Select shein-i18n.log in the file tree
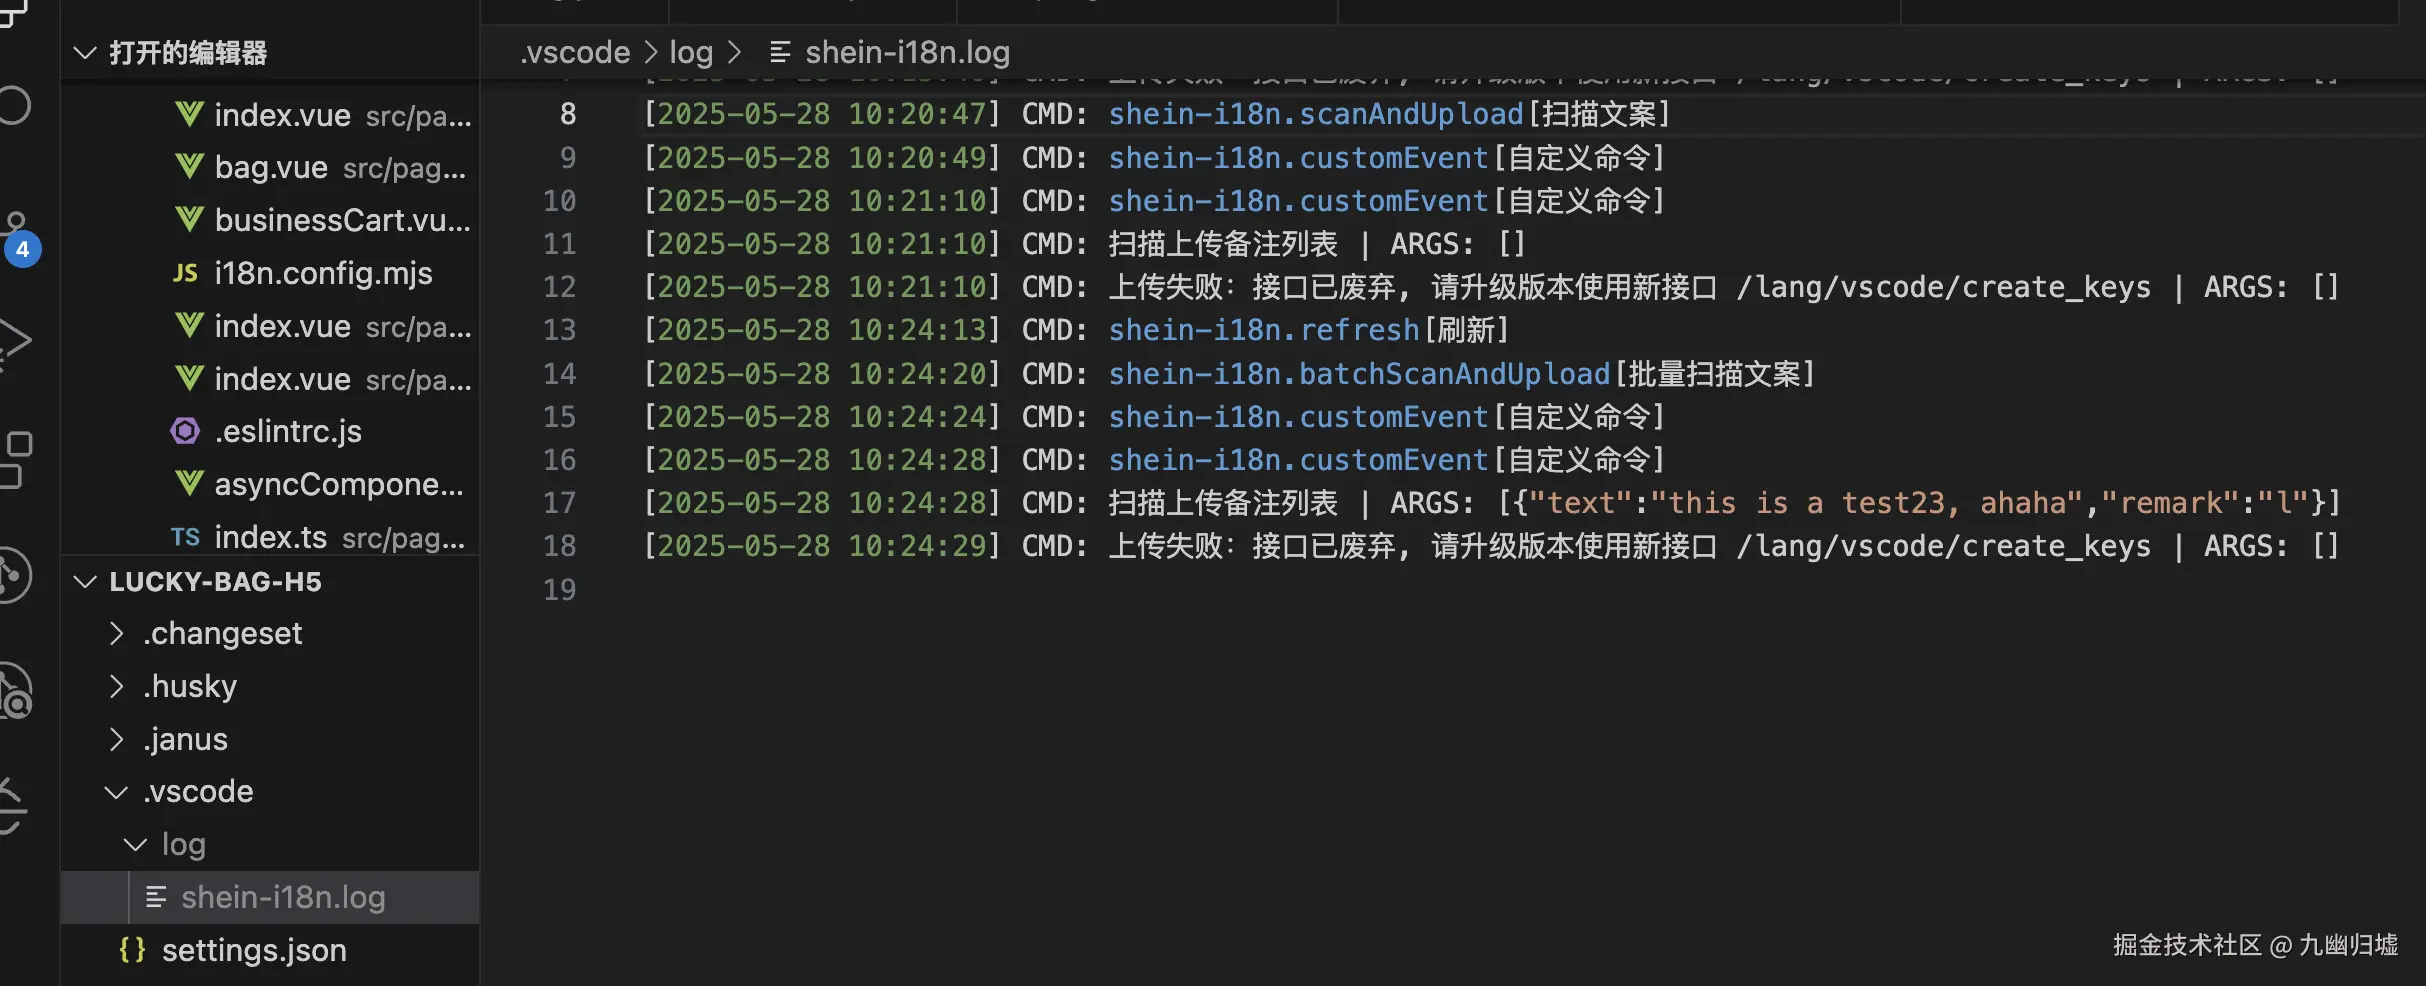 (x=283, y=897)
